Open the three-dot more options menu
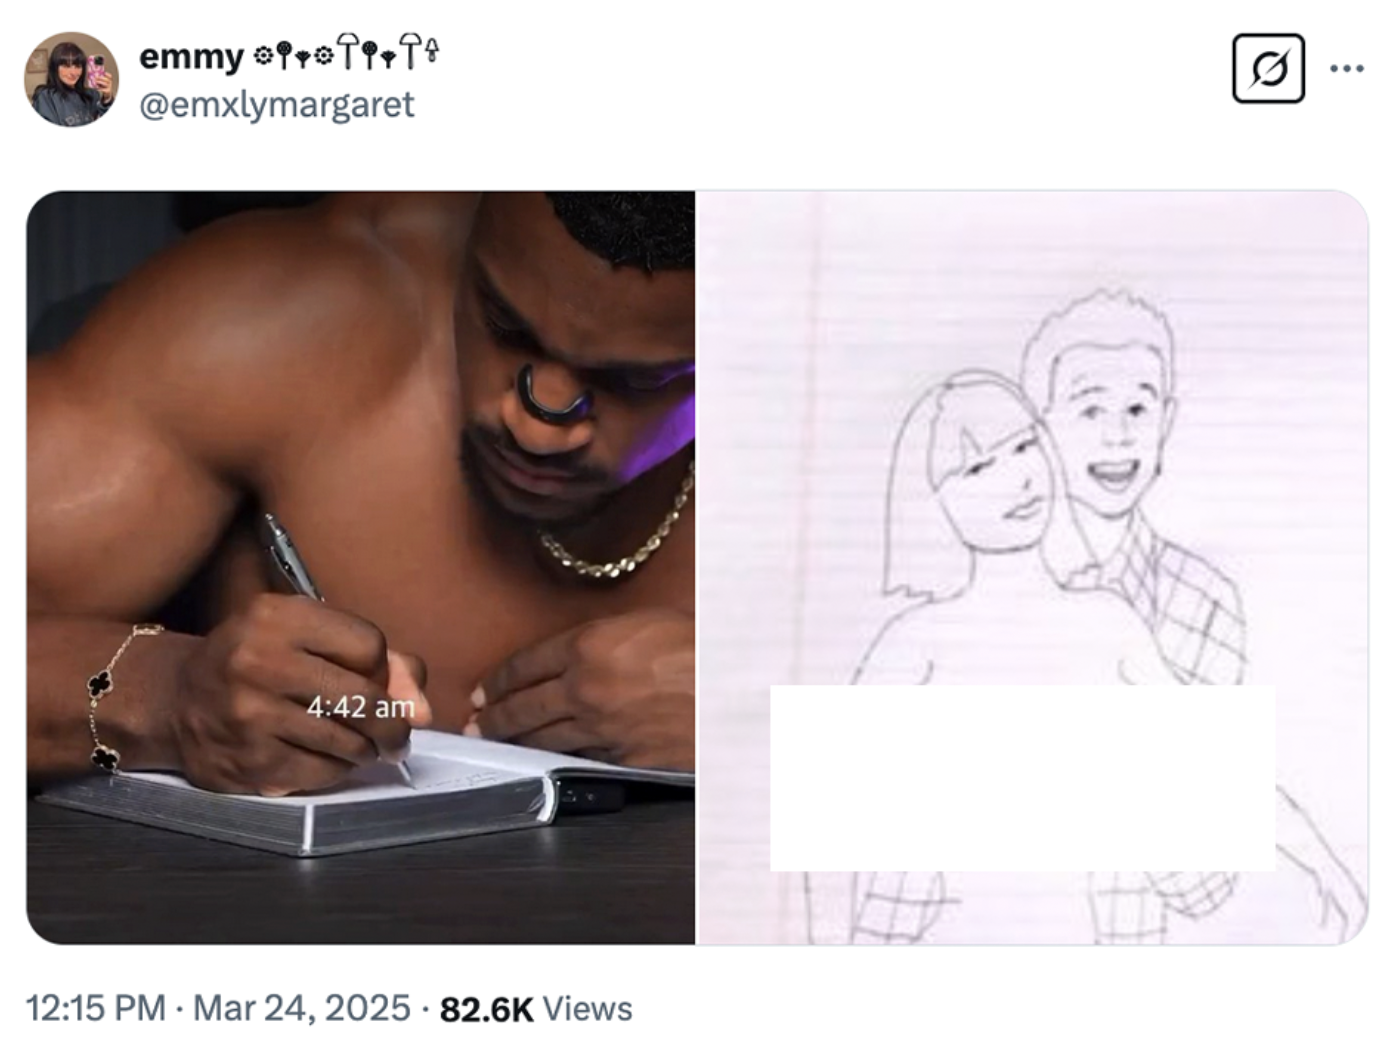Image resolution: width=1392 pixels, height=1056 pixels. (1347, 69)
